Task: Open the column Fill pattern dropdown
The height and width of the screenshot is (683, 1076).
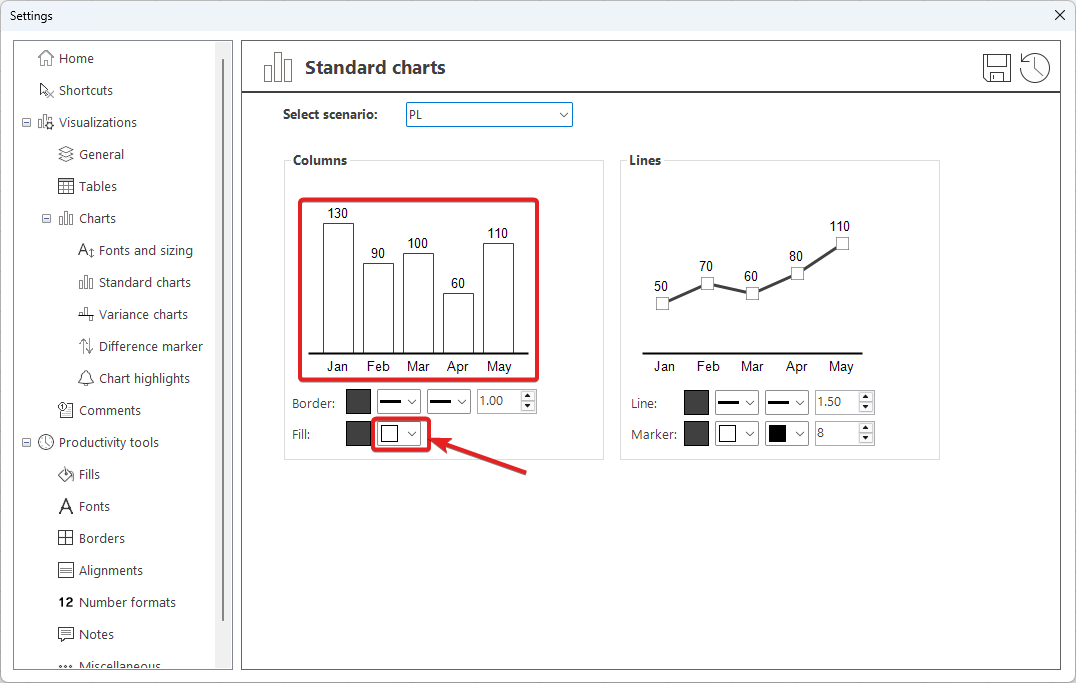Action: 400,434
